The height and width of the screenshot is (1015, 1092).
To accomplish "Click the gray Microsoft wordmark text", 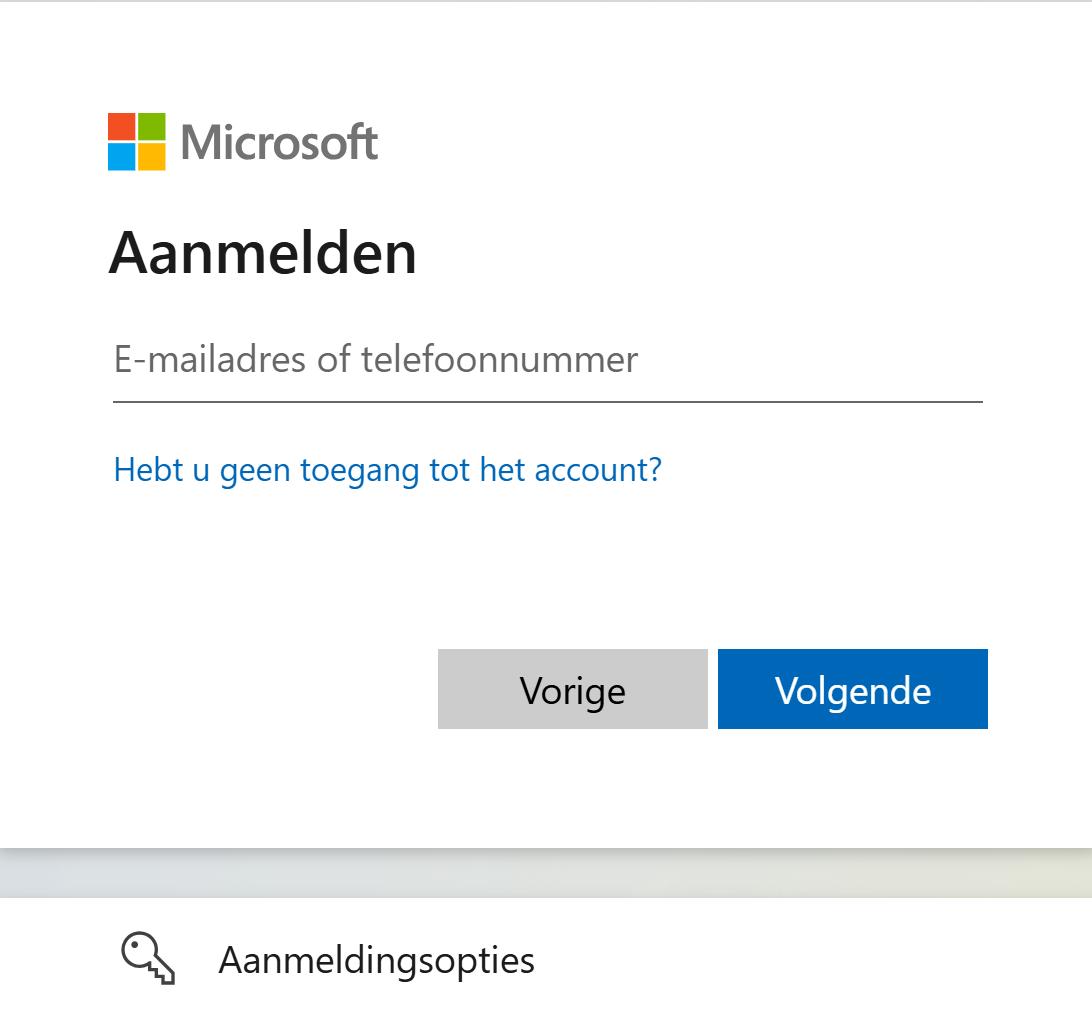I will [279, 142].
